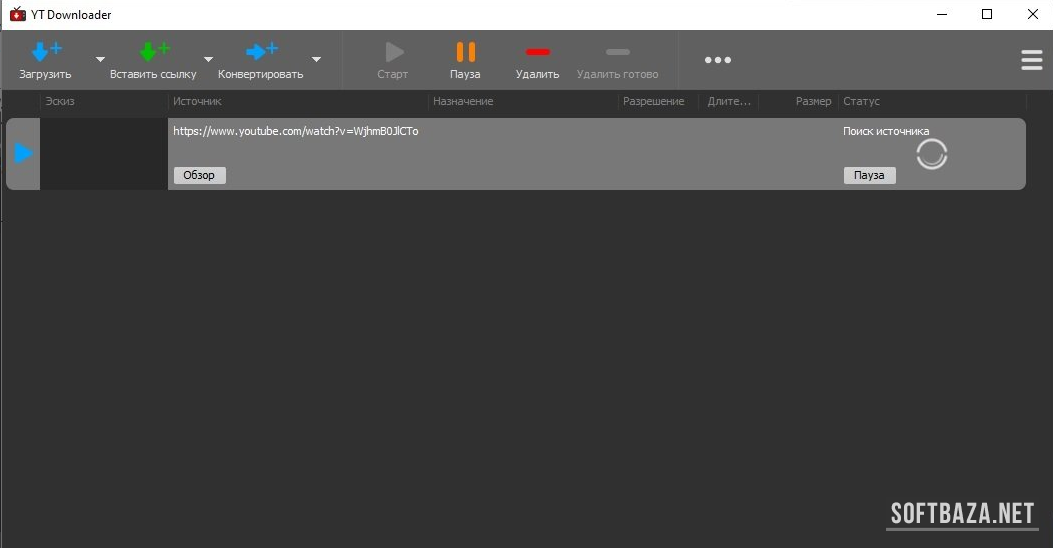The height and width of the screenshot is (548, 1053).
Task: Click the green Вставить ссылку icon
Action: point(153,52)
